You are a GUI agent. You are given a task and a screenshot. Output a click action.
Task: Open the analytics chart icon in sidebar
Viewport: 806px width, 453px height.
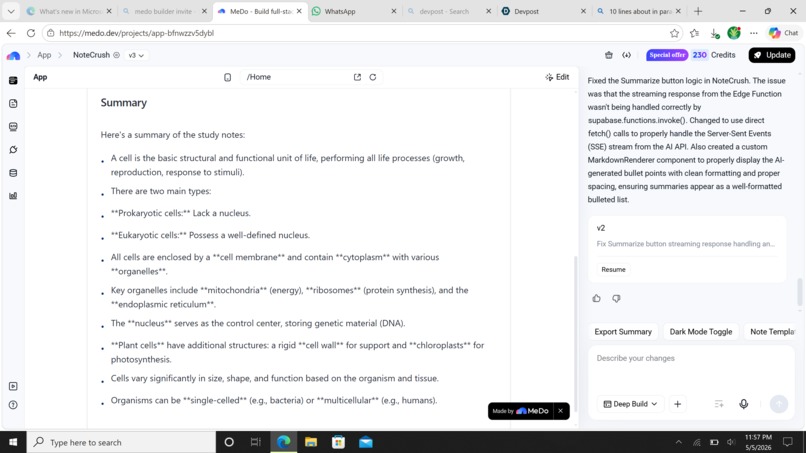pos(13,195)
